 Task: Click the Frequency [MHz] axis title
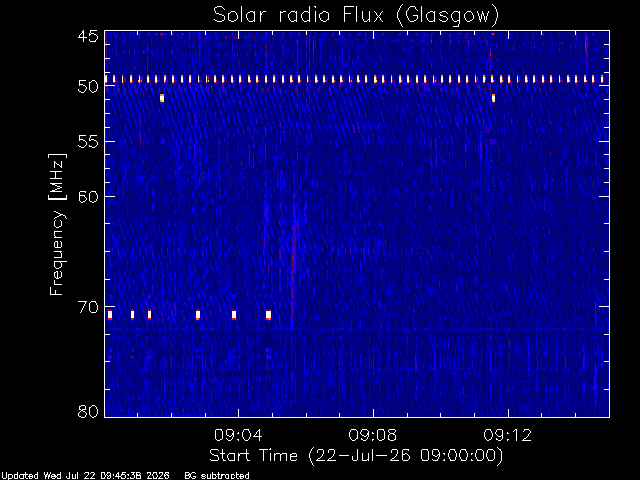tap(57, 224)
